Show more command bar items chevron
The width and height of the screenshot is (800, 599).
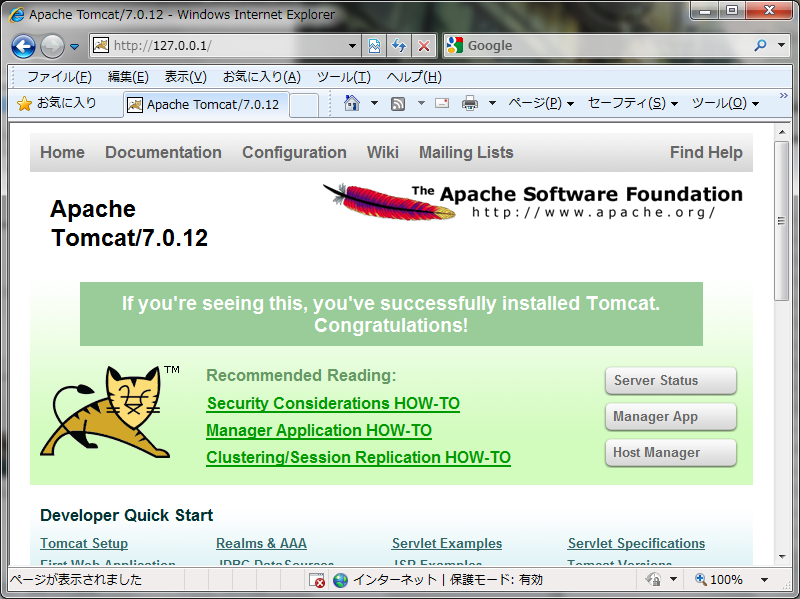pos(784,95)
